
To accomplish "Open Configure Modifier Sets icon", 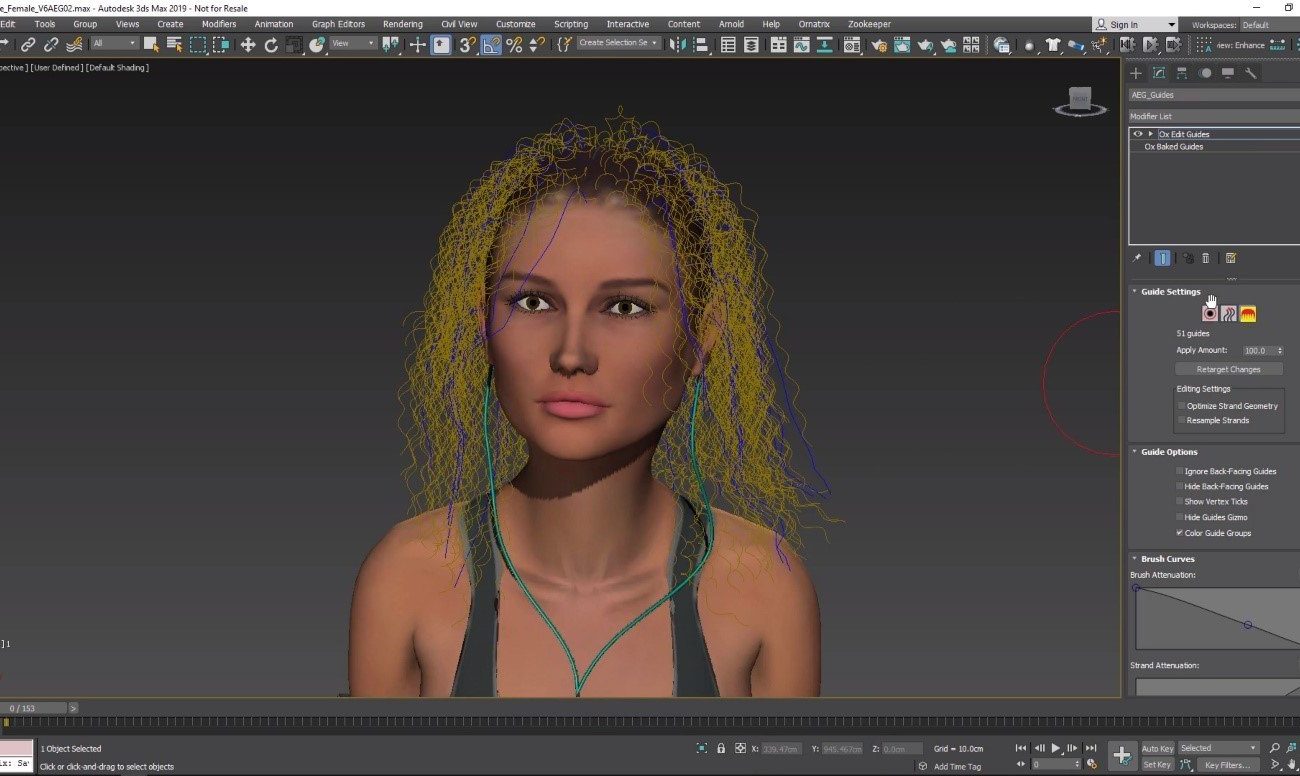I will tap(1231, 258).
